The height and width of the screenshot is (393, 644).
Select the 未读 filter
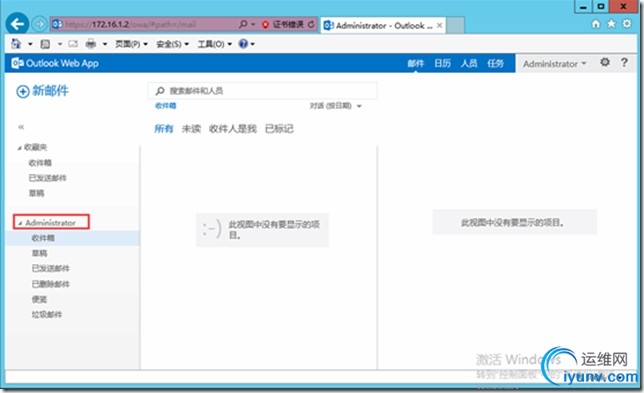(191, 129)
